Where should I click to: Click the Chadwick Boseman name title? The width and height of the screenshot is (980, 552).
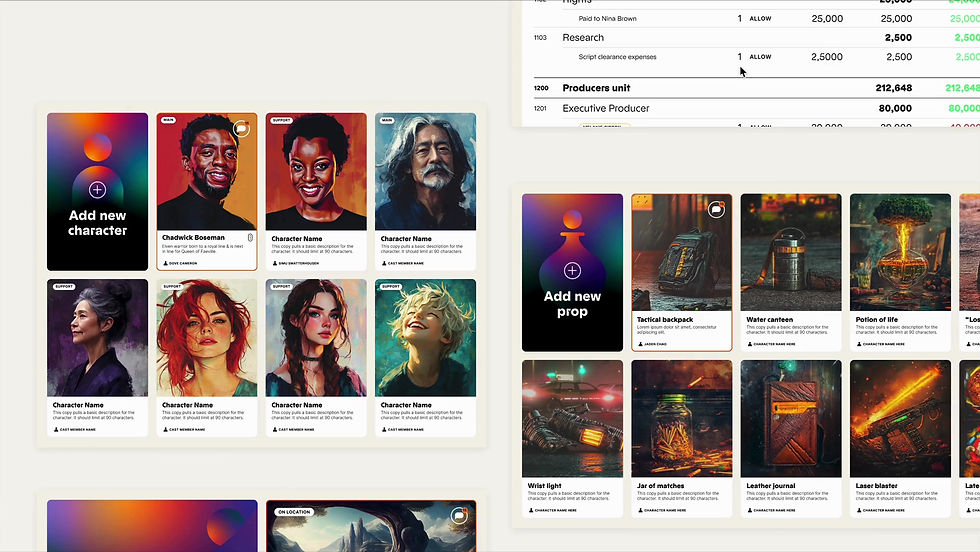(x=193, y=238)
